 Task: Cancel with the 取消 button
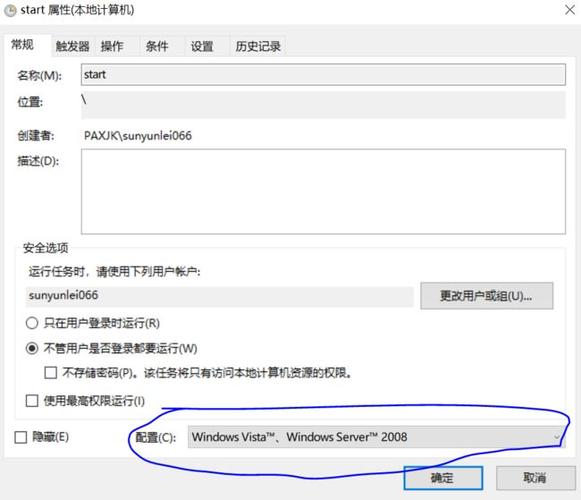[535, 478]
